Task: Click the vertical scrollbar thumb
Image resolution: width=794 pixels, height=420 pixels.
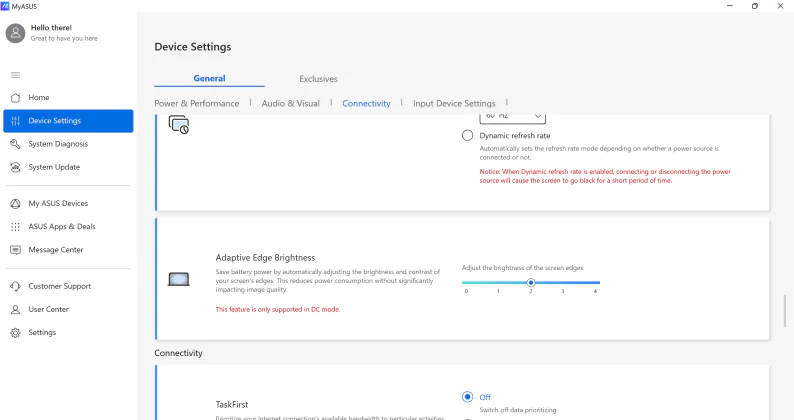Action: (x=785, y=311)
